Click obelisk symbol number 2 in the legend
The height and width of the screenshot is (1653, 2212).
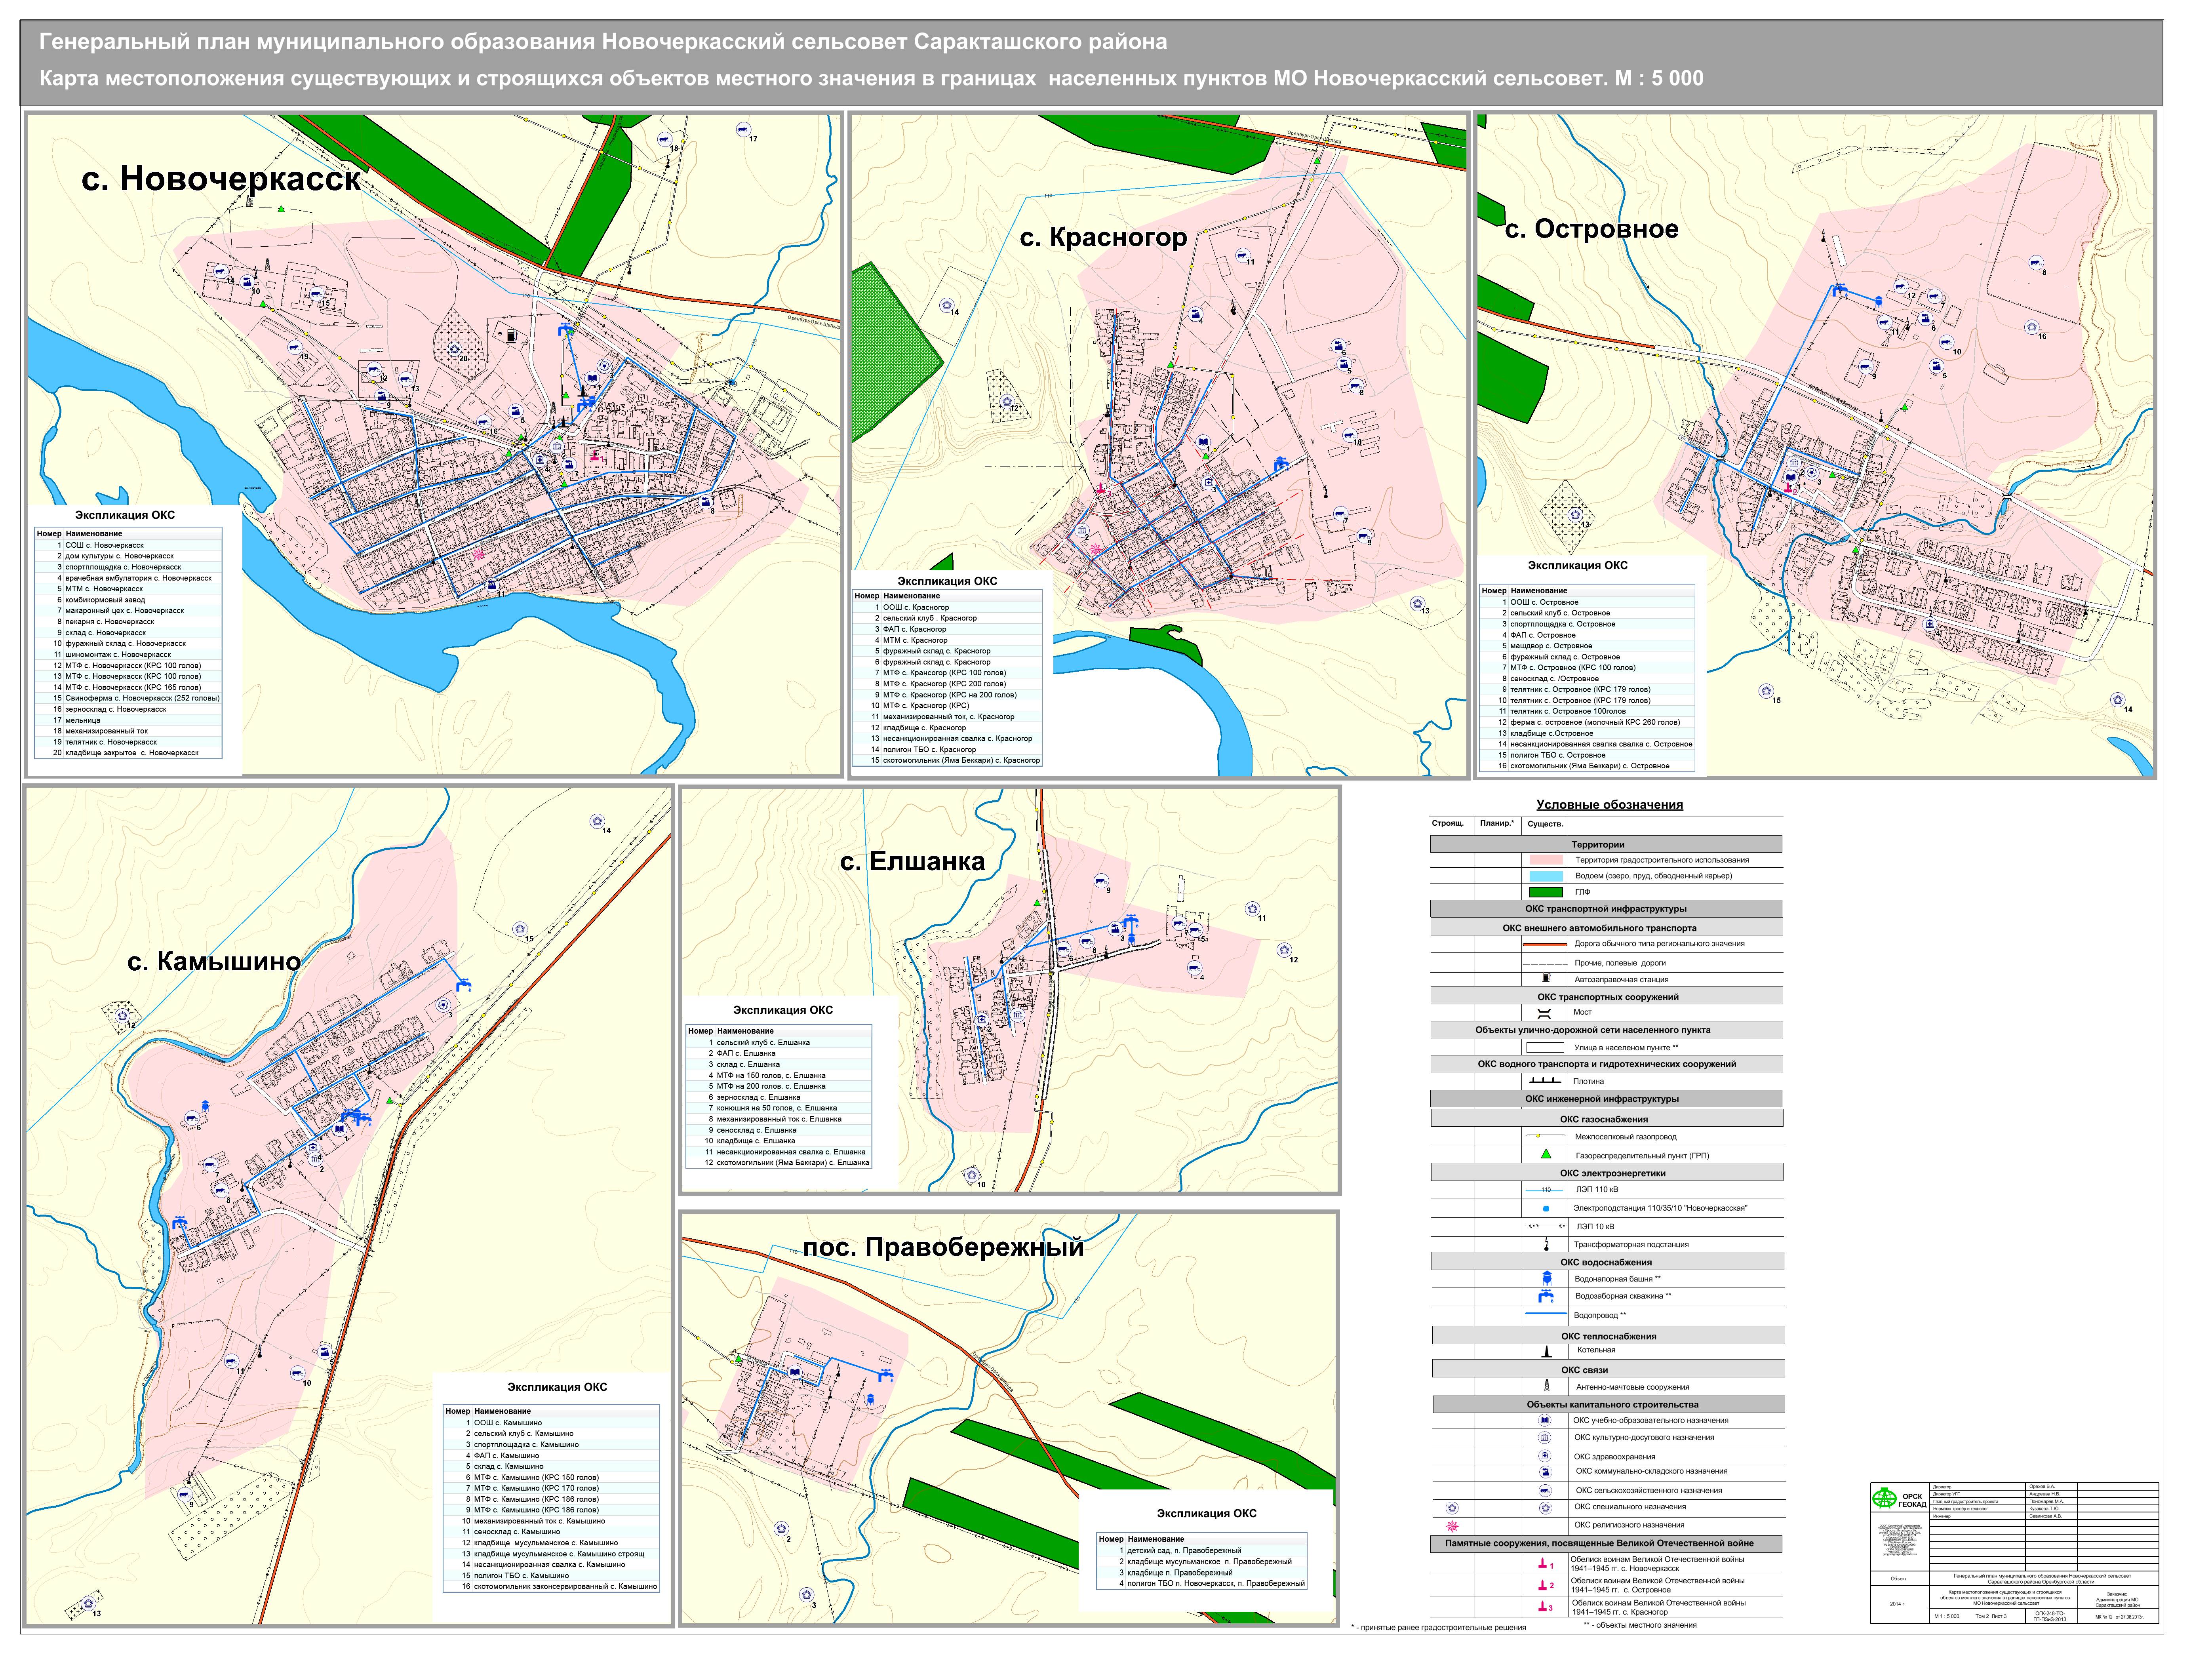click(x=1545, y=1585)
